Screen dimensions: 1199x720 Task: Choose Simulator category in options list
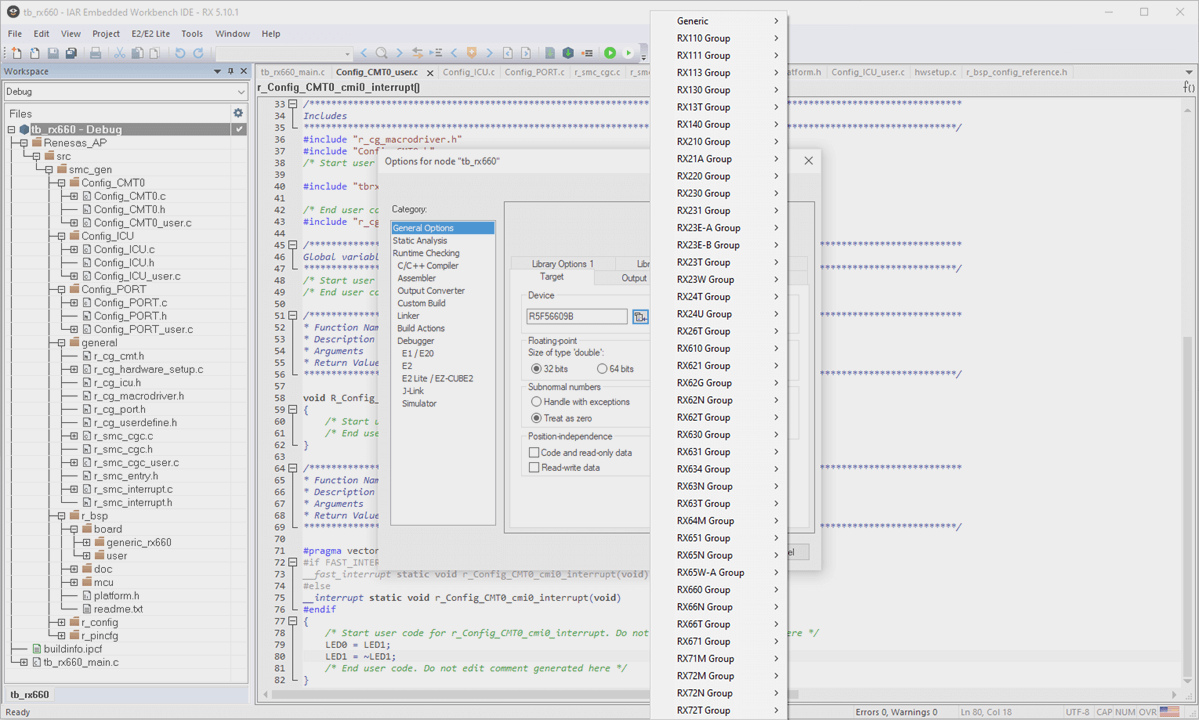coord(419,404)
